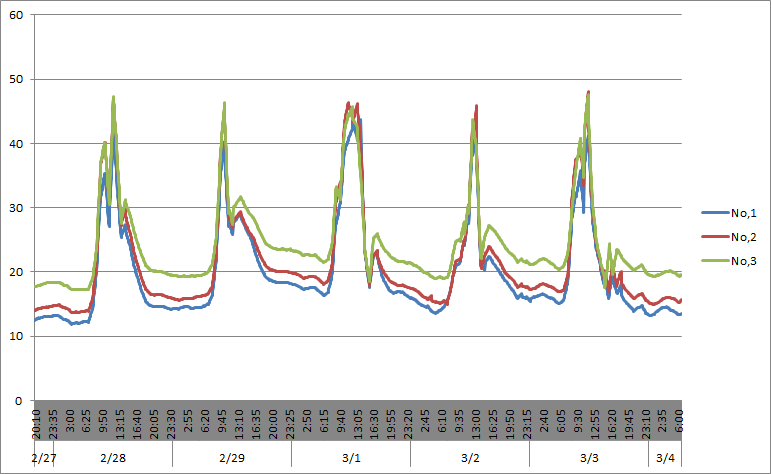This screenshot has height=474, width=771.
Task: Select the 50 label on vertical axis
Action: [x=14, y=80]
